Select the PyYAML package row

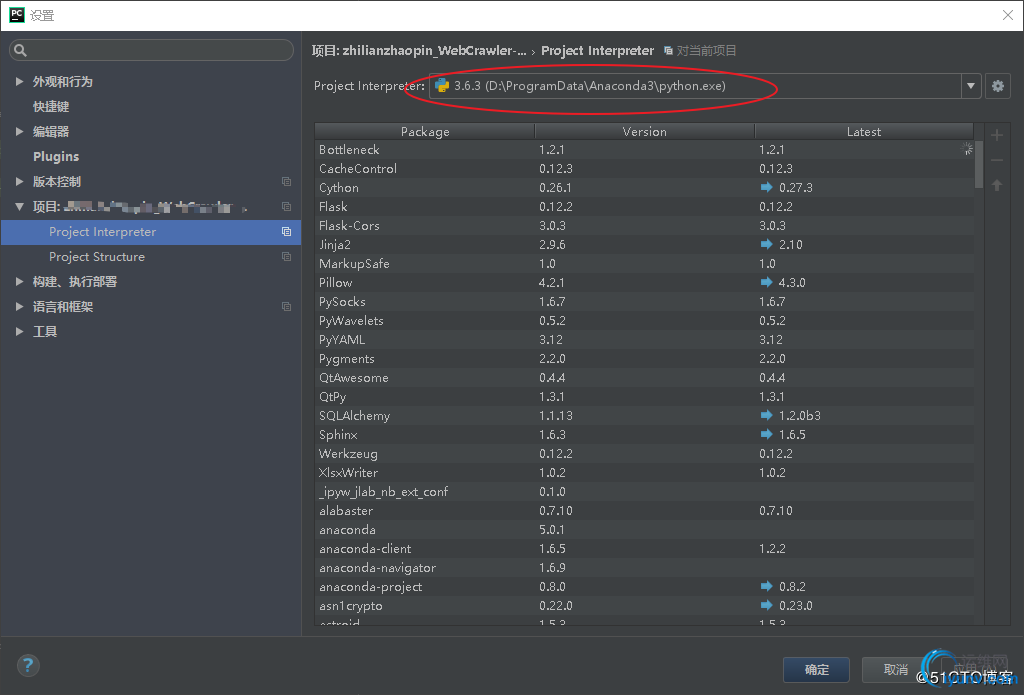coord(644,340)
